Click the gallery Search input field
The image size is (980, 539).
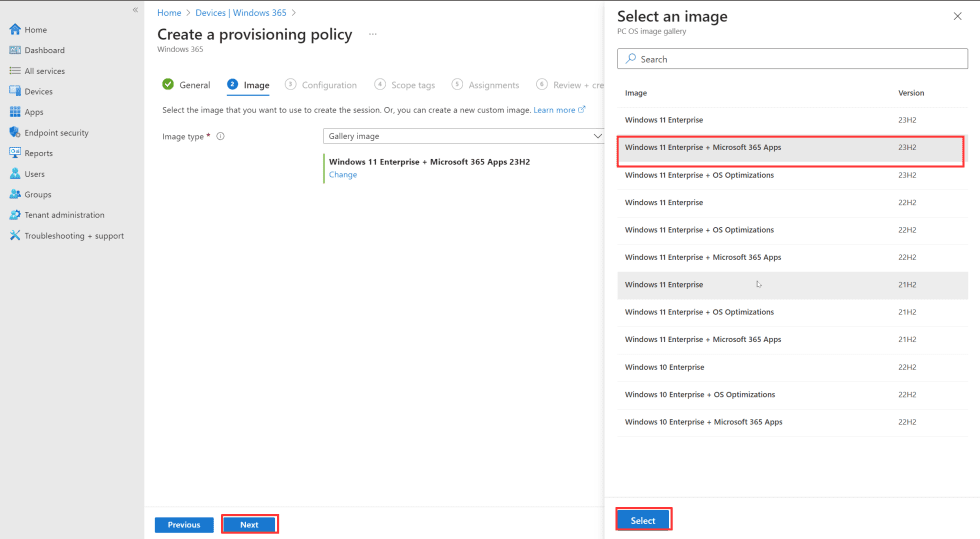(x=792, y=59)
